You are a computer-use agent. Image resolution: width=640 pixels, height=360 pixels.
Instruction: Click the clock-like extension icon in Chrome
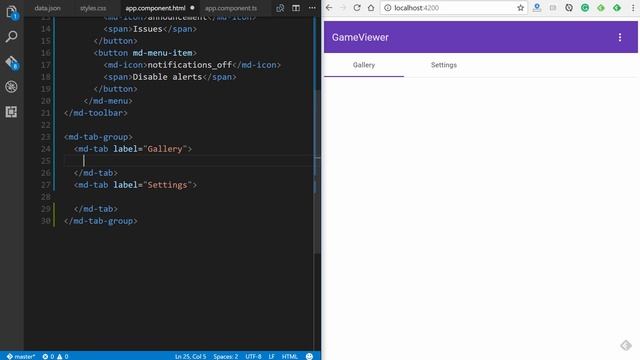coord(569,8)
